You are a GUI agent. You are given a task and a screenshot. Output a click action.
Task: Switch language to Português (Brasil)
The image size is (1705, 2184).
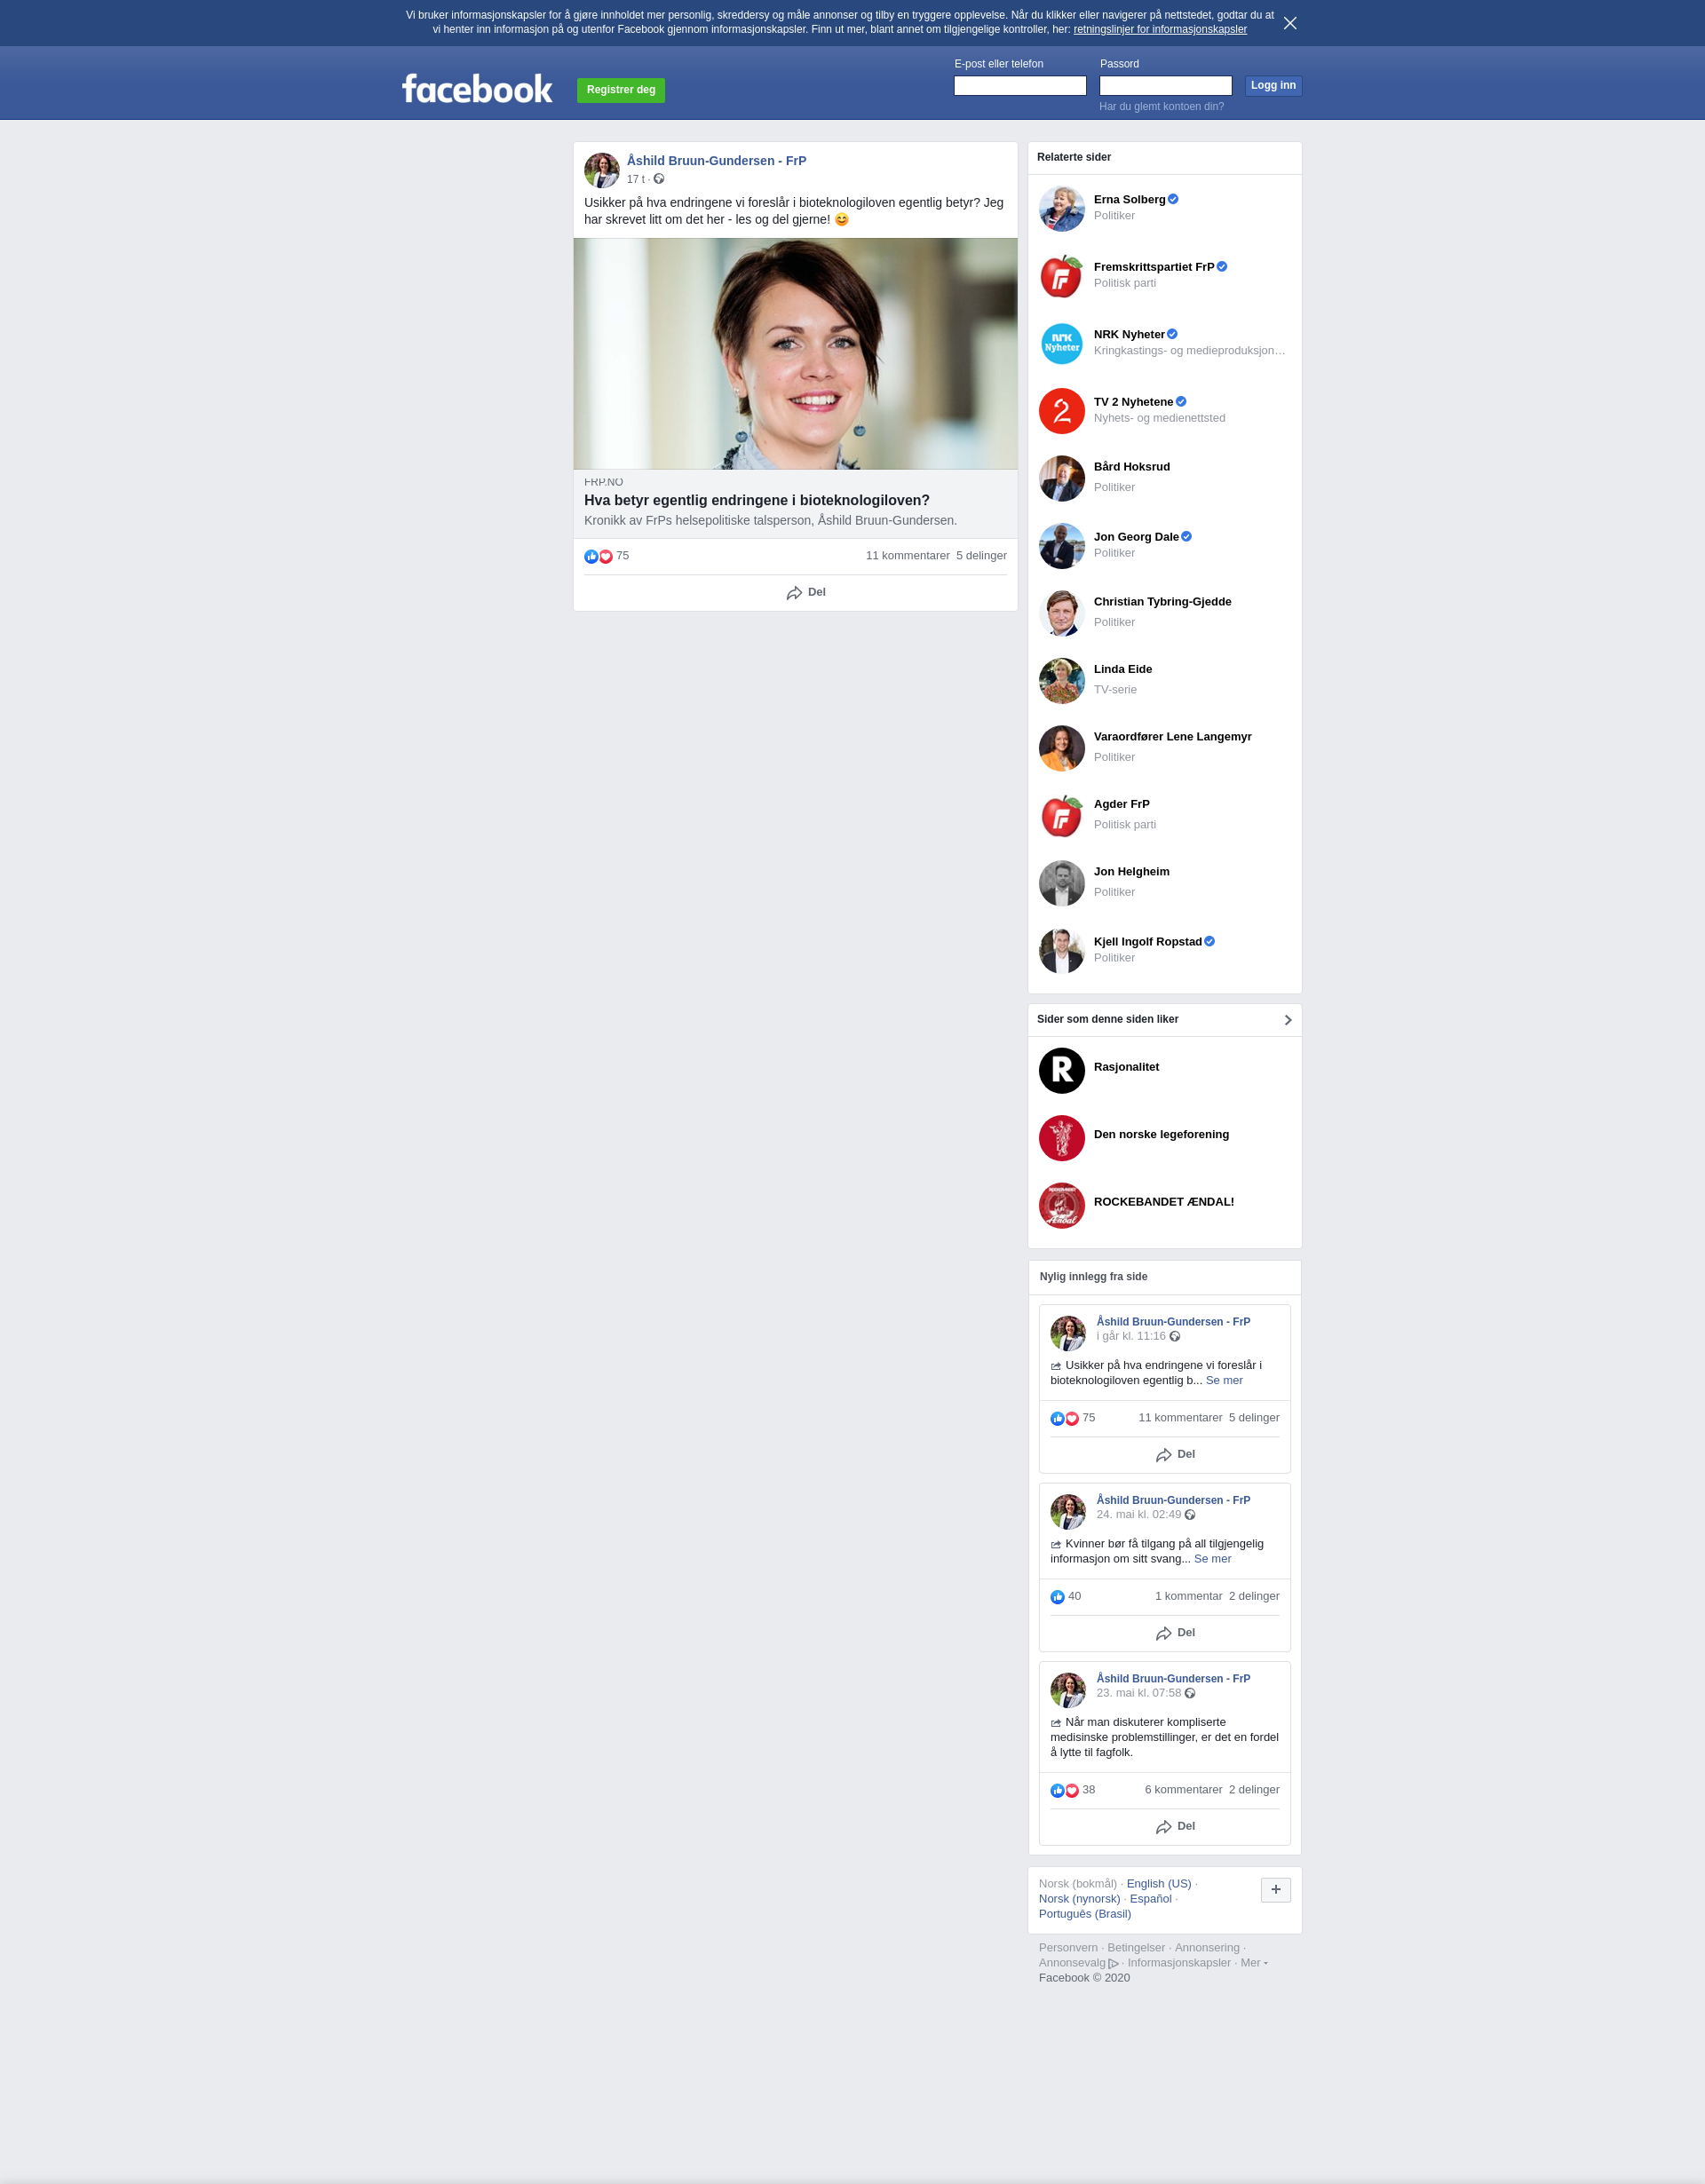point(1084,1913)
